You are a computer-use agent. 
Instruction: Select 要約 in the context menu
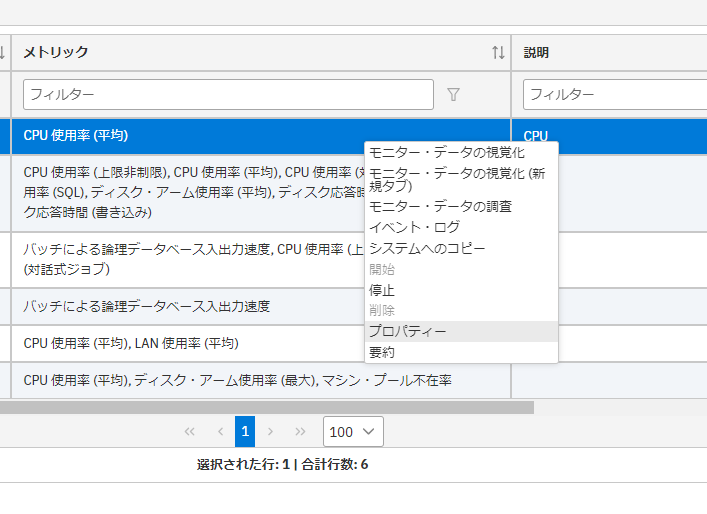(x=461, y=352)
